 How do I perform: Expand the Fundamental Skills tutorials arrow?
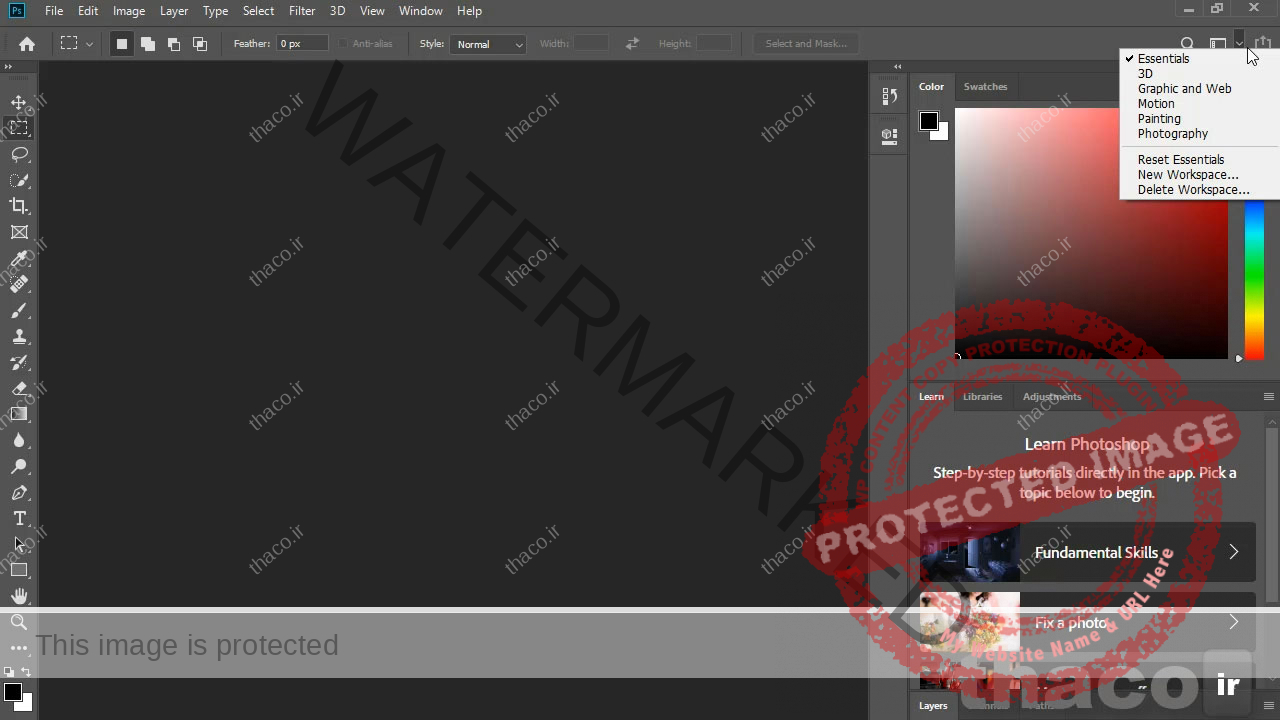click(1233, 552)
